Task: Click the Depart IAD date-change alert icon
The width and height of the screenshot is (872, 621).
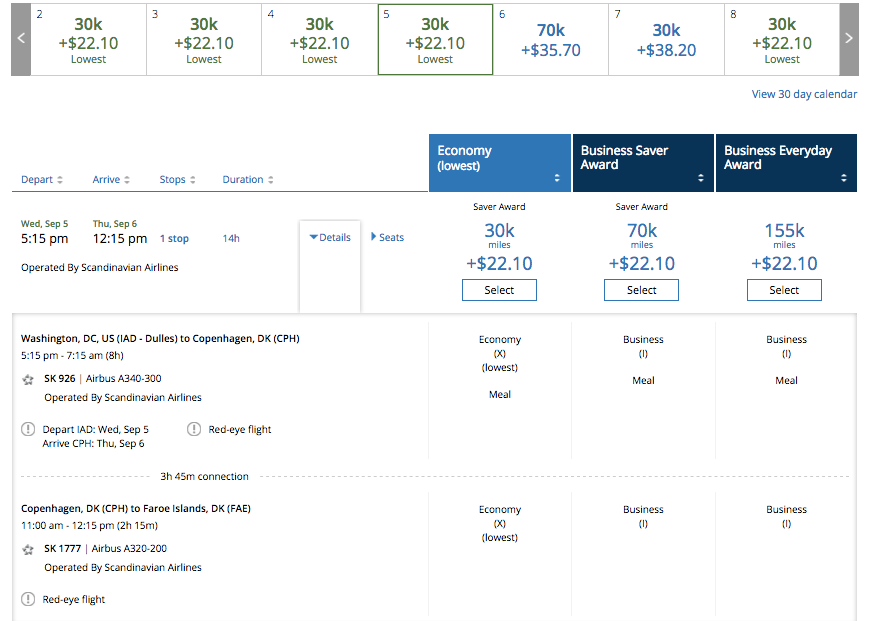Action: point(28,430)
